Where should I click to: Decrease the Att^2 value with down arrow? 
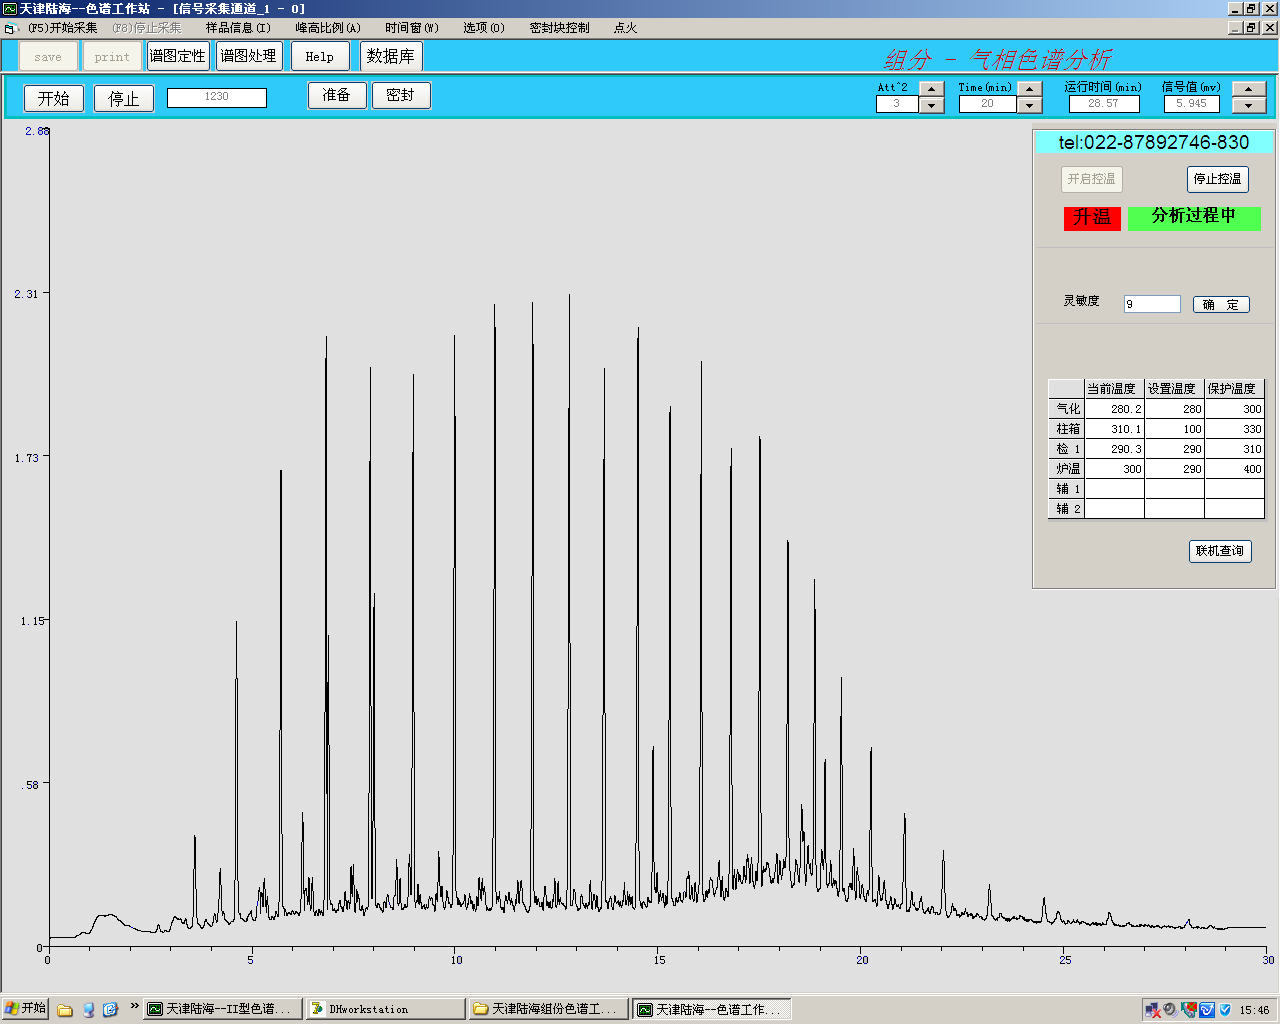pyautogui.click(x=931, y=105)
